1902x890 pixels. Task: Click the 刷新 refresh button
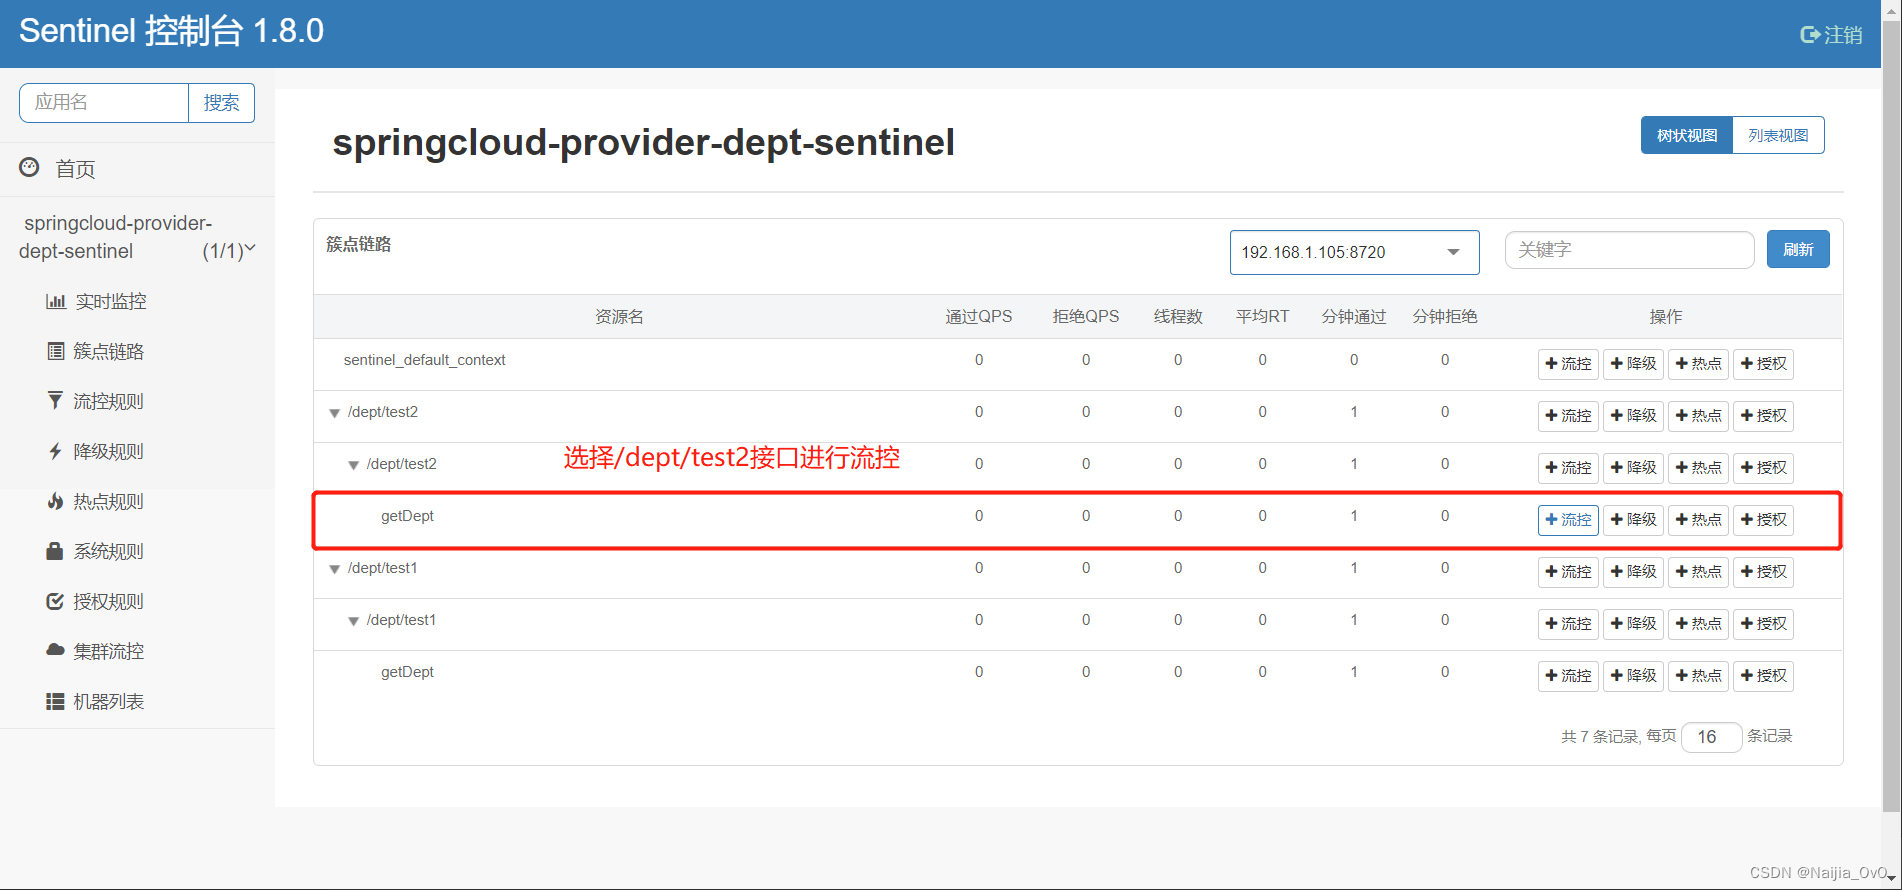click(1798, 249)
